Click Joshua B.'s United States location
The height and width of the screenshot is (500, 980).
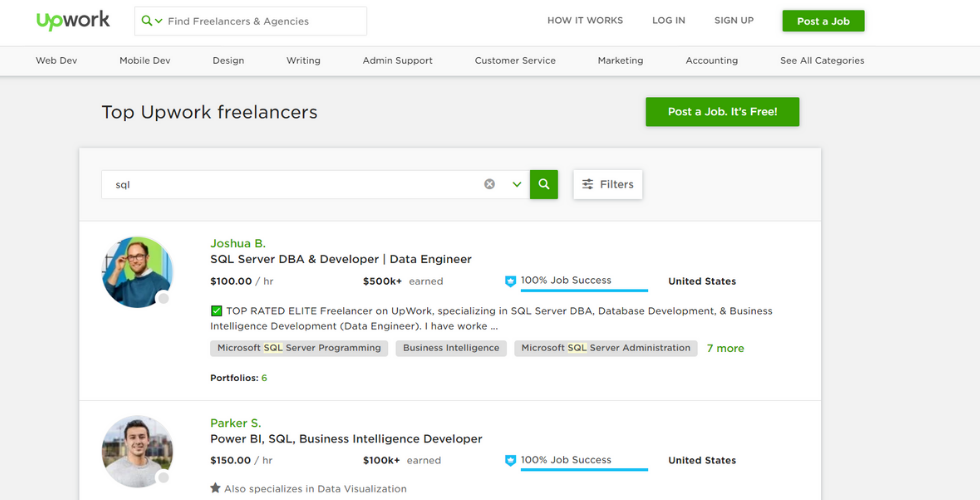point(702,281)
